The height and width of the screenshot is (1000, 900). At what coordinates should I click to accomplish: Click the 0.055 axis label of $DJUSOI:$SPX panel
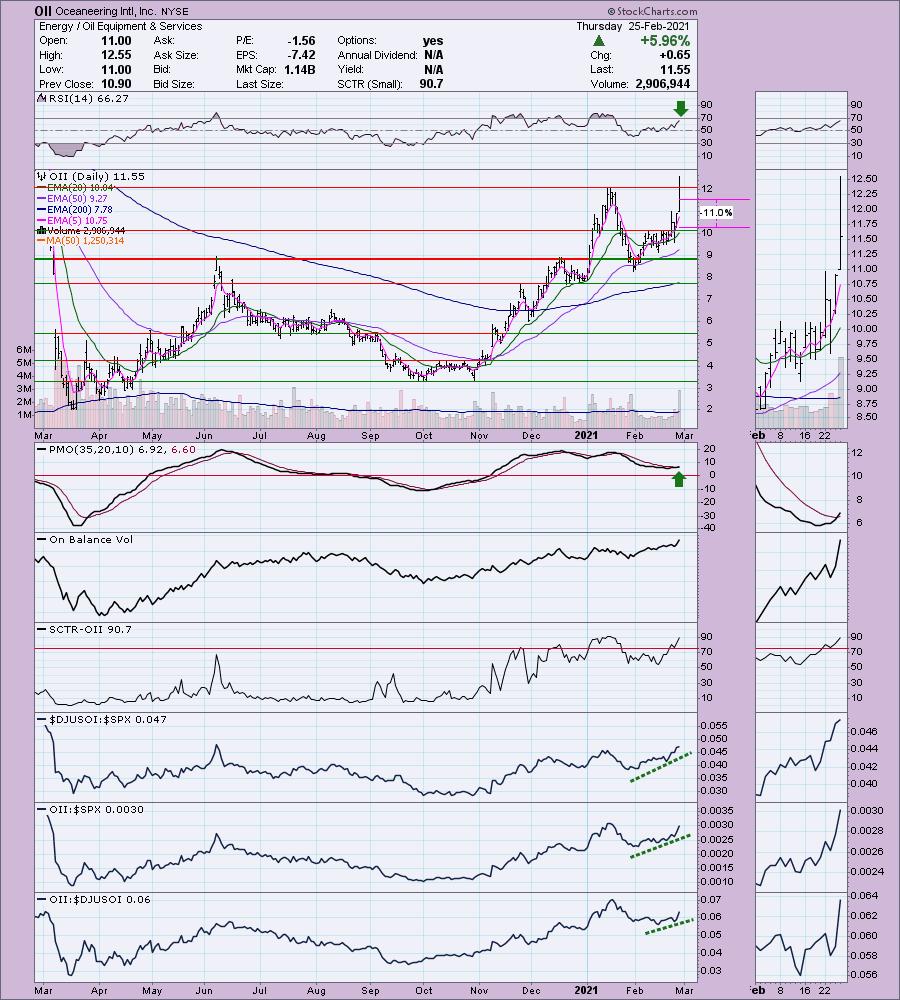[x=714, y=726]
